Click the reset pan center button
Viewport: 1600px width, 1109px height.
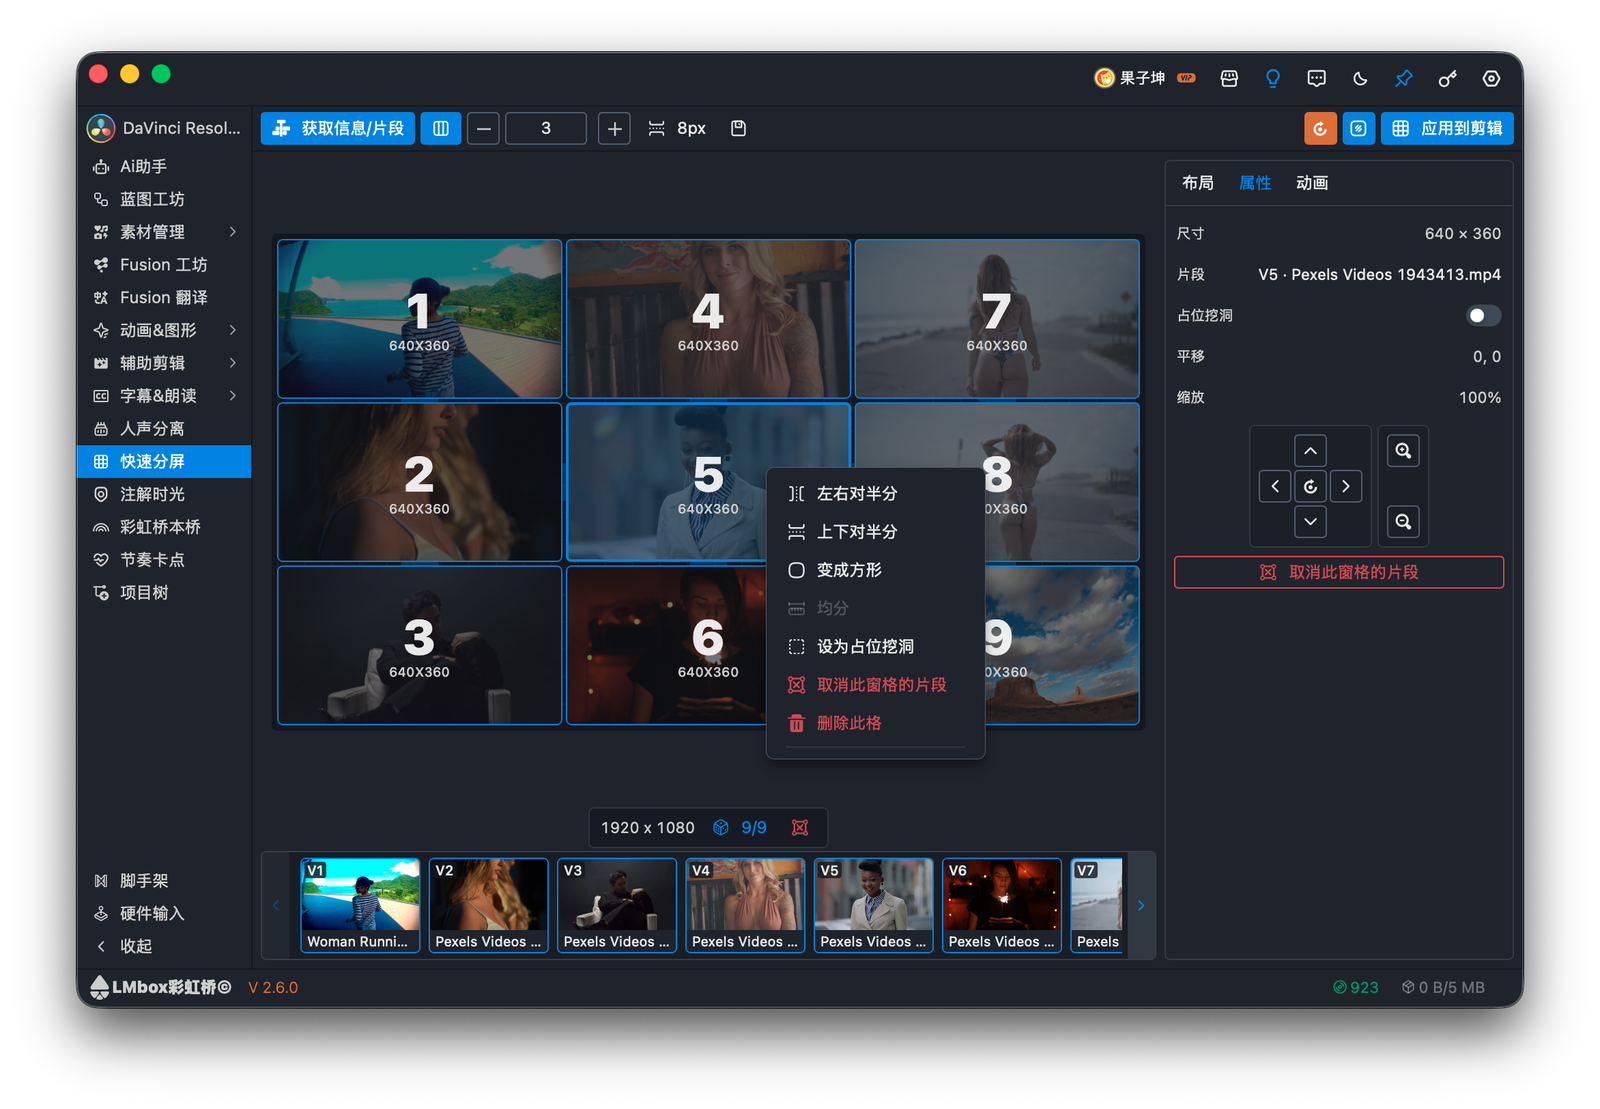pos(1310,487)
